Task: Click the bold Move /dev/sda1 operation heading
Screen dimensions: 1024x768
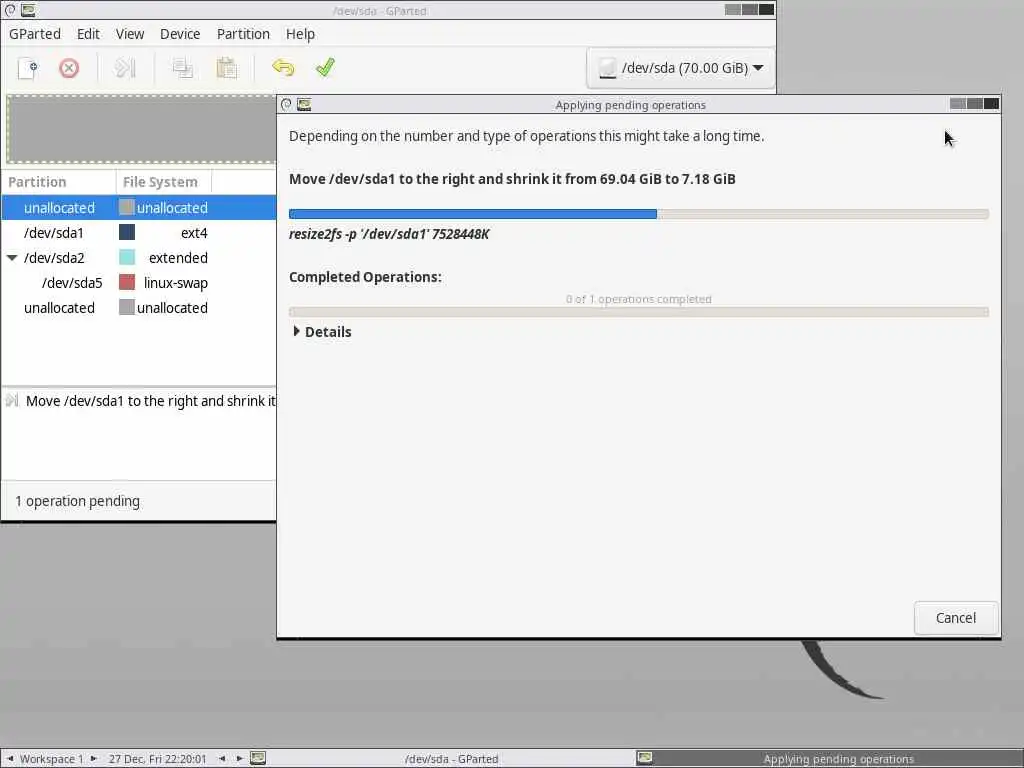Action: click(512, 179)
